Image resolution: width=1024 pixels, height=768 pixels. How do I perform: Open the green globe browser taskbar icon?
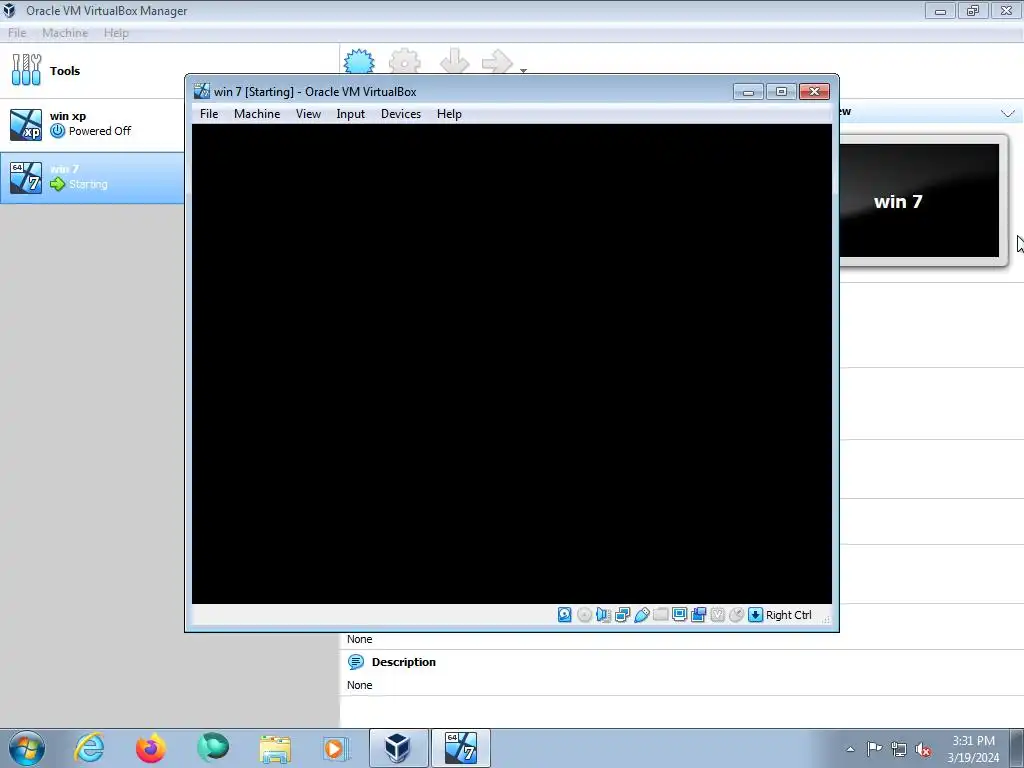click(x=213, y=748)
